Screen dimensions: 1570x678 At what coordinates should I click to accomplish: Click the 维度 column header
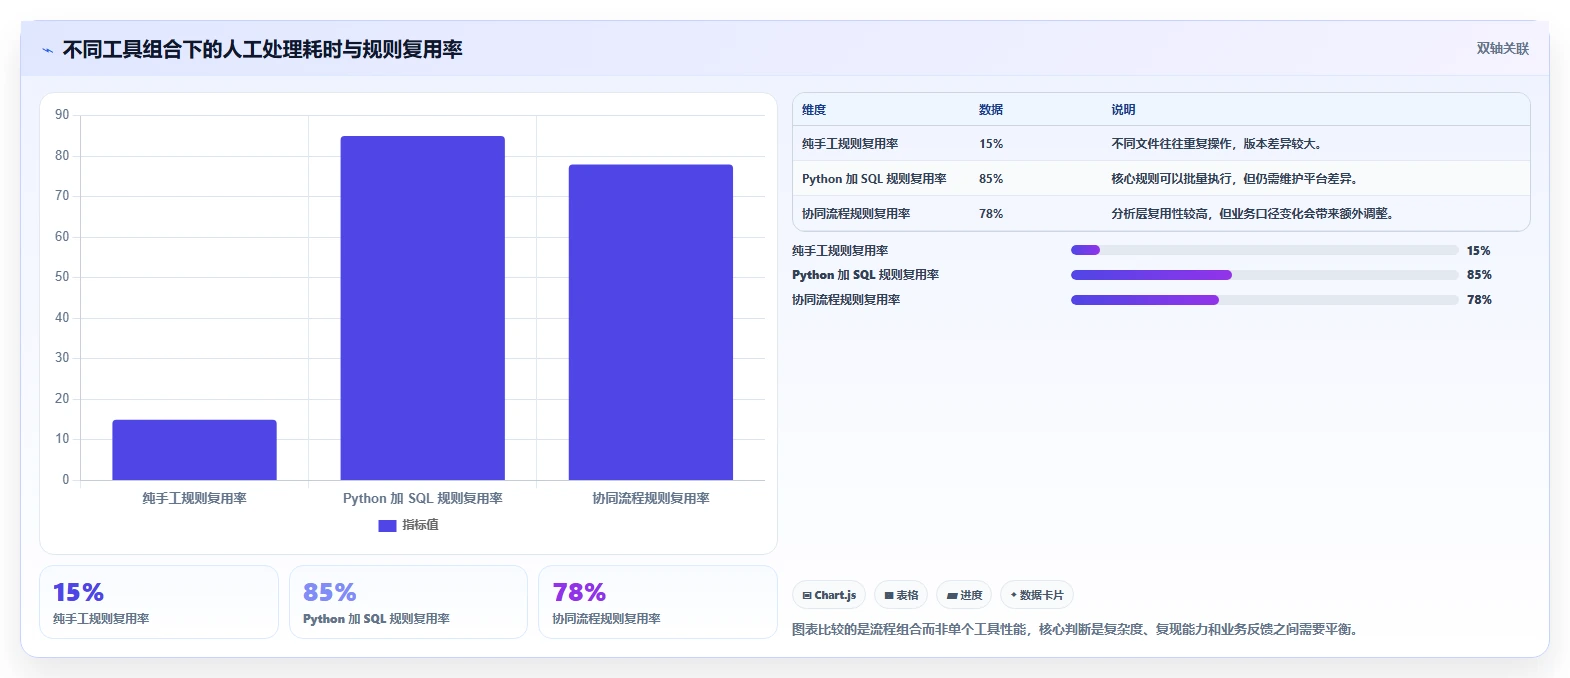tap(814, 110)
